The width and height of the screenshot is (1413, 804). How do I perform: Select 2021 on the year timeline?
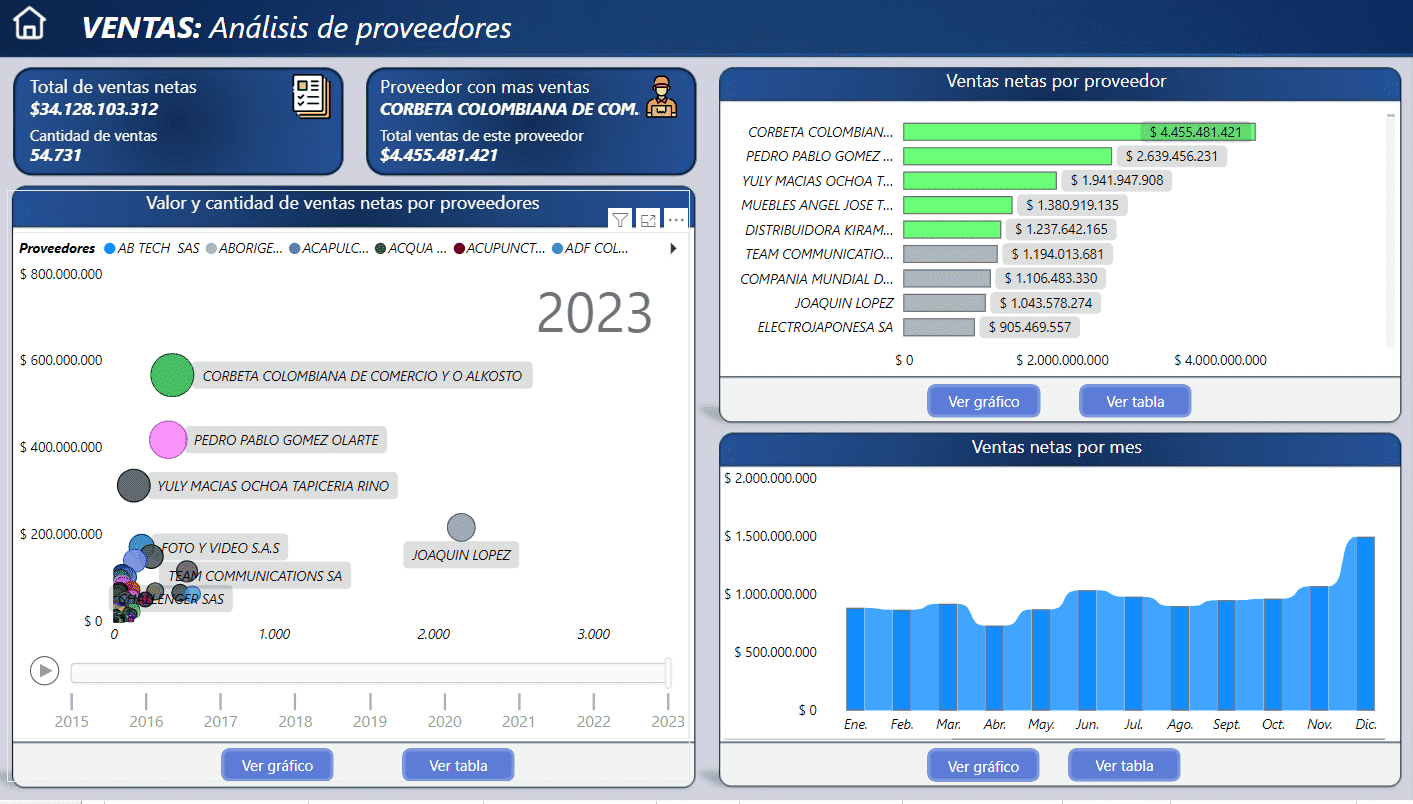519,722
